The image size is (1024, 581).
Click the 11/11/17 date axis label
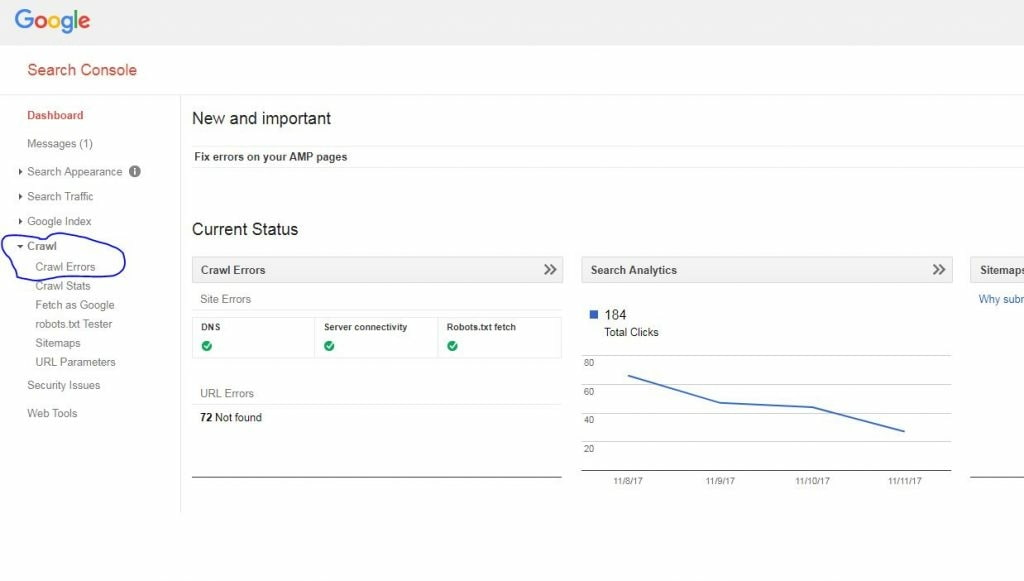pyautogui.click(x=904, y=481)
